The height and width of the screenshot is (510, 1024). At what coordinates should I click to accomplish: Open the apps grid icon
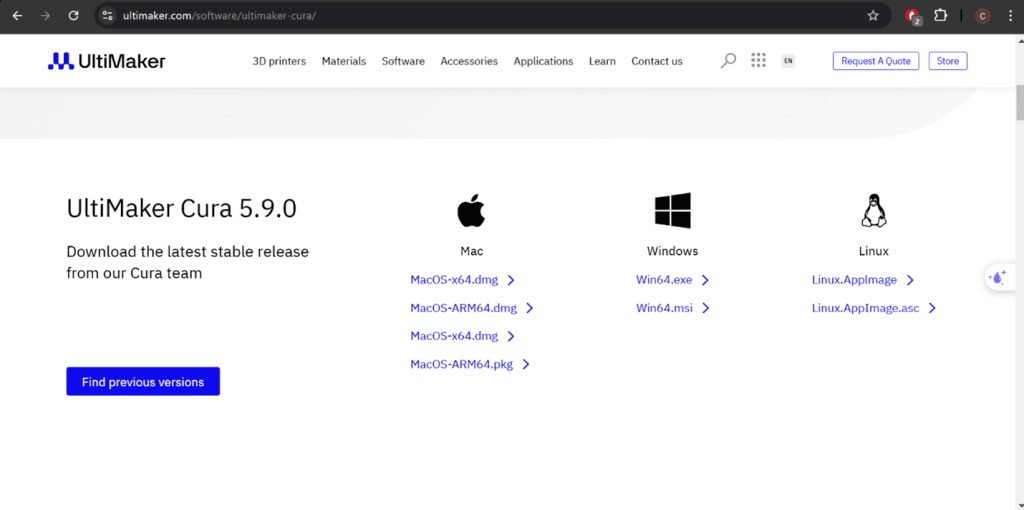(758, 61)
